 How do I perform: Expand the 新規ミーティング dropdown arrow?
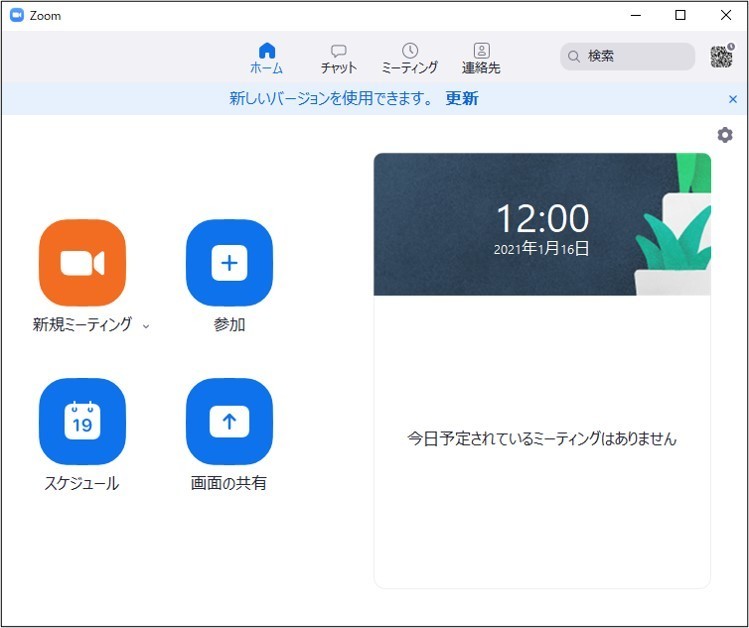coord(146,326)
